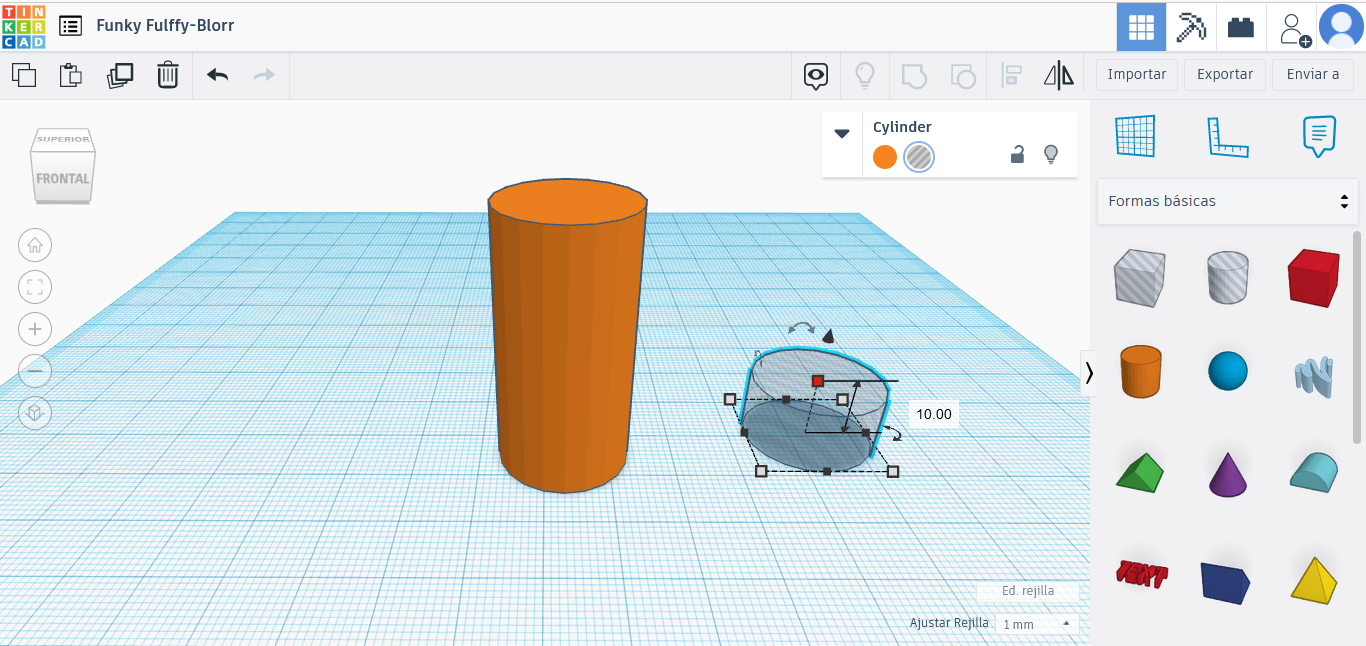Click the design name Funky Fulffy-Blorr
This screenshot has height=646, width=1366.
[165, 25]
